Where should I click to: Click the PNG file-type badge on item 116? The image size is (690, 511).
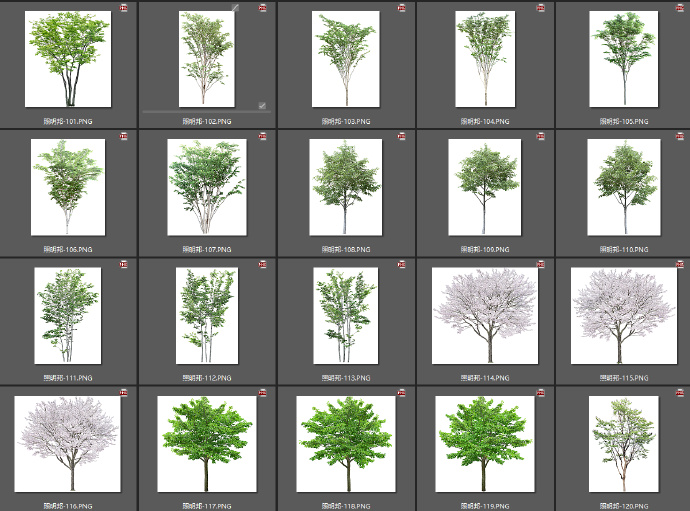click(x=124, y=393)
